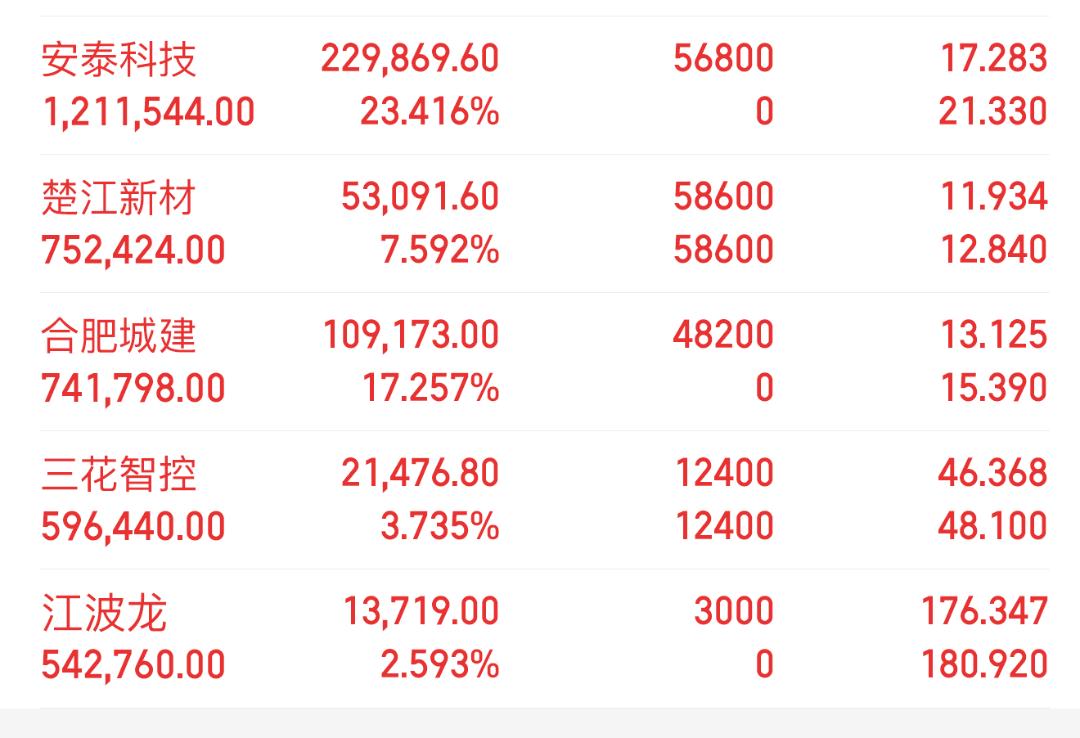1080x738 pixels.
Task: Select the current price 15.390
Action: [x=992, y=387]
